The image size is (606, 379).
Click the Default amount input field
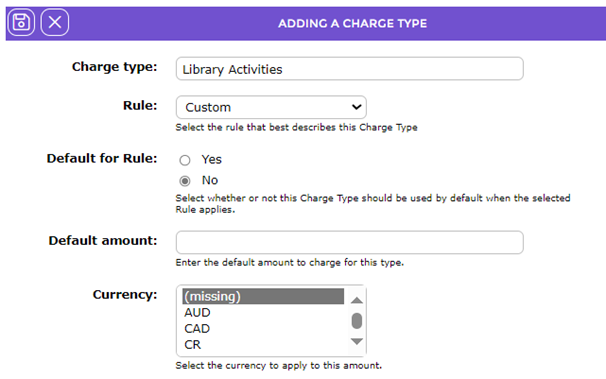click(349, 242)
